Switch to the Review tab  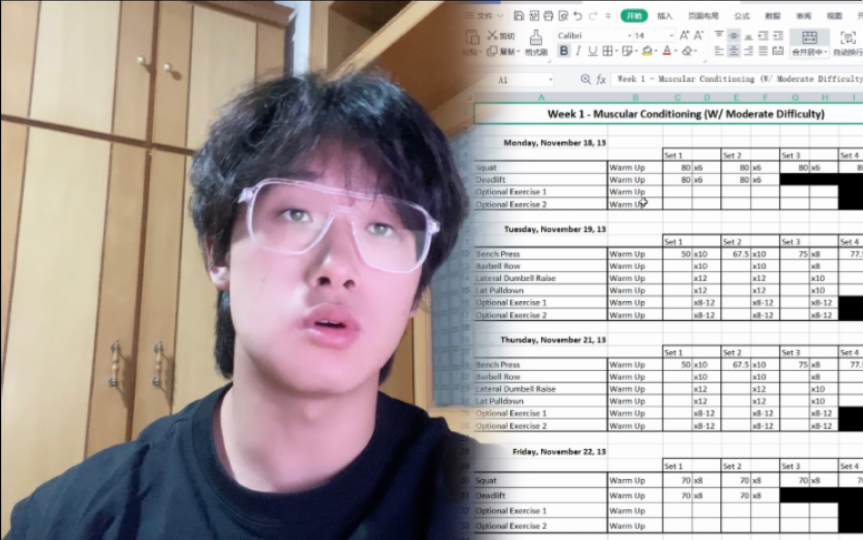[804, 16]
